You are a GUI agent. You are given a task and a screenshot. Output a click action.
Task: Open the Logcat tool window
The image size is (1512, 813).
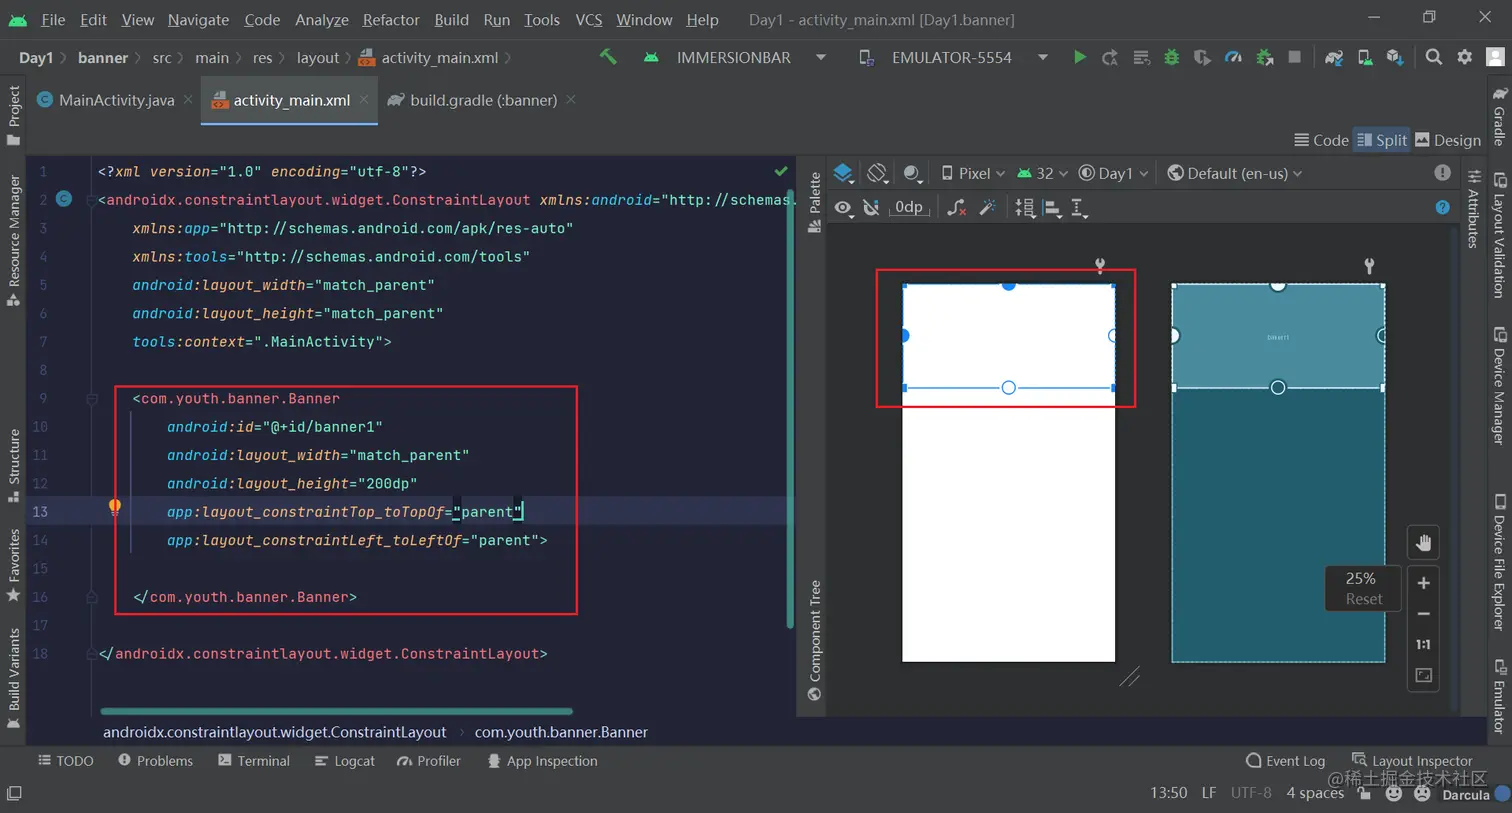pos(344,761)
